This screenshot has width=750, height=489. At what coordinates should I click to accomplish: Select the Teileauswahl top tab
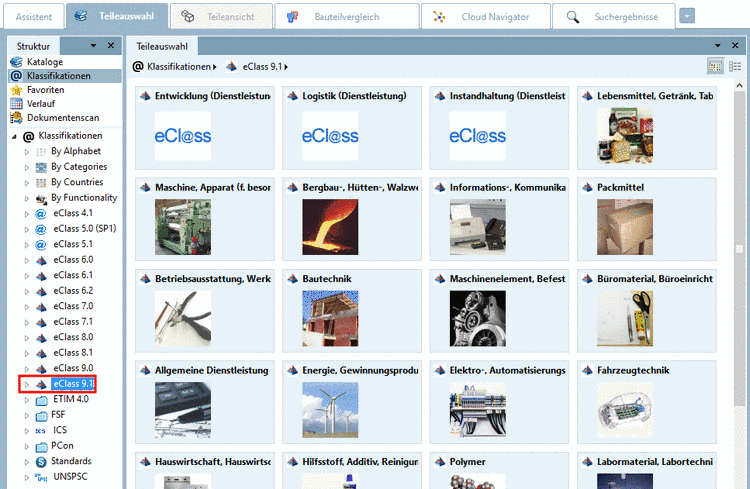(117, 16)
